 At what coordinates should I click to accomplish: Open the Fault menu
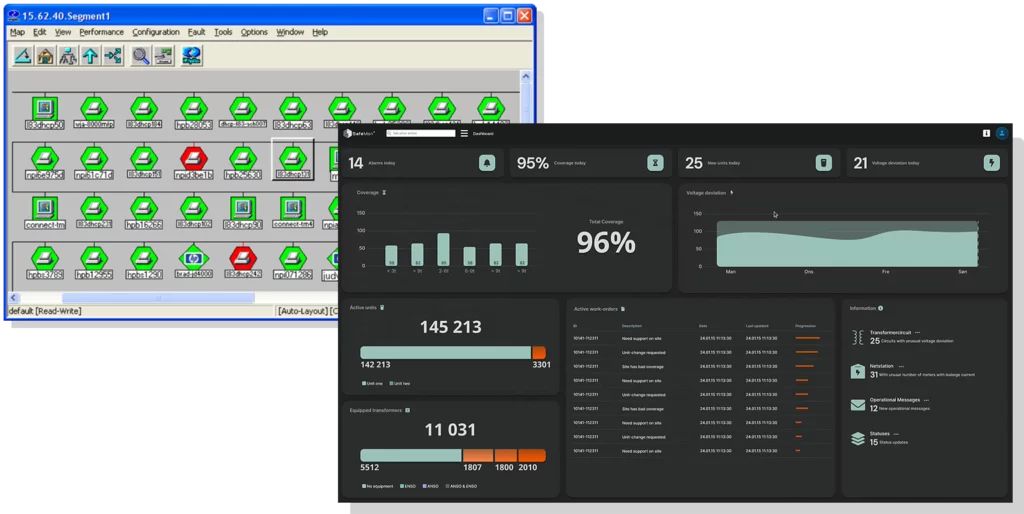tap(196, 32)
